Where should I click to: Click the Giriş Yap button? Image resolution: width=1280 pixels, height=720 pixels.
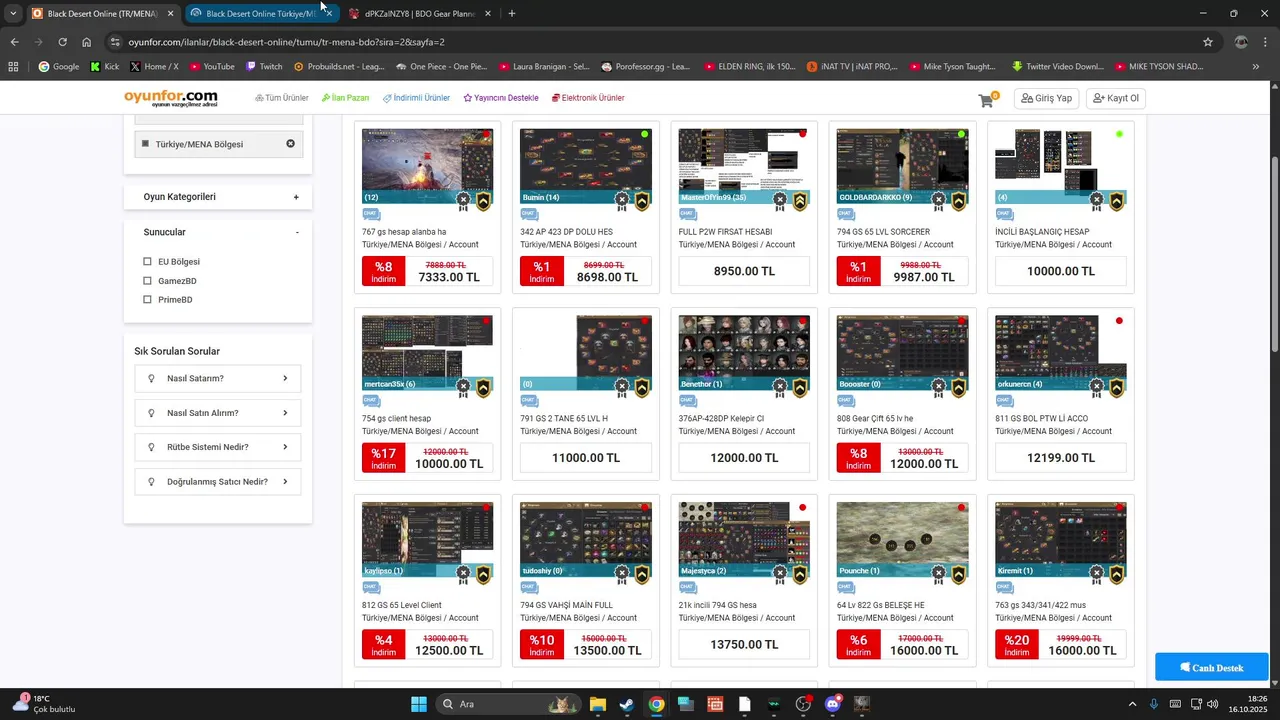point(1047,98)
